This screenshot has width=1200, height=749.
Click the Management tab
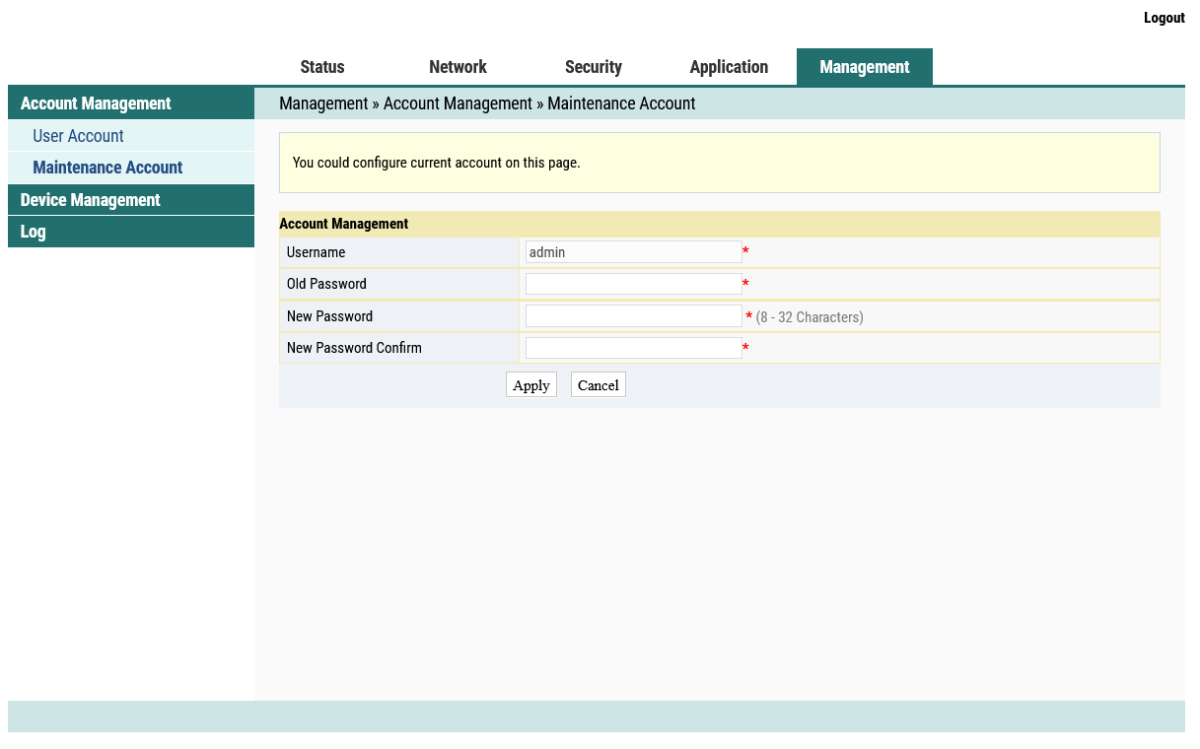pyautogui.click(x=864, y=67)
